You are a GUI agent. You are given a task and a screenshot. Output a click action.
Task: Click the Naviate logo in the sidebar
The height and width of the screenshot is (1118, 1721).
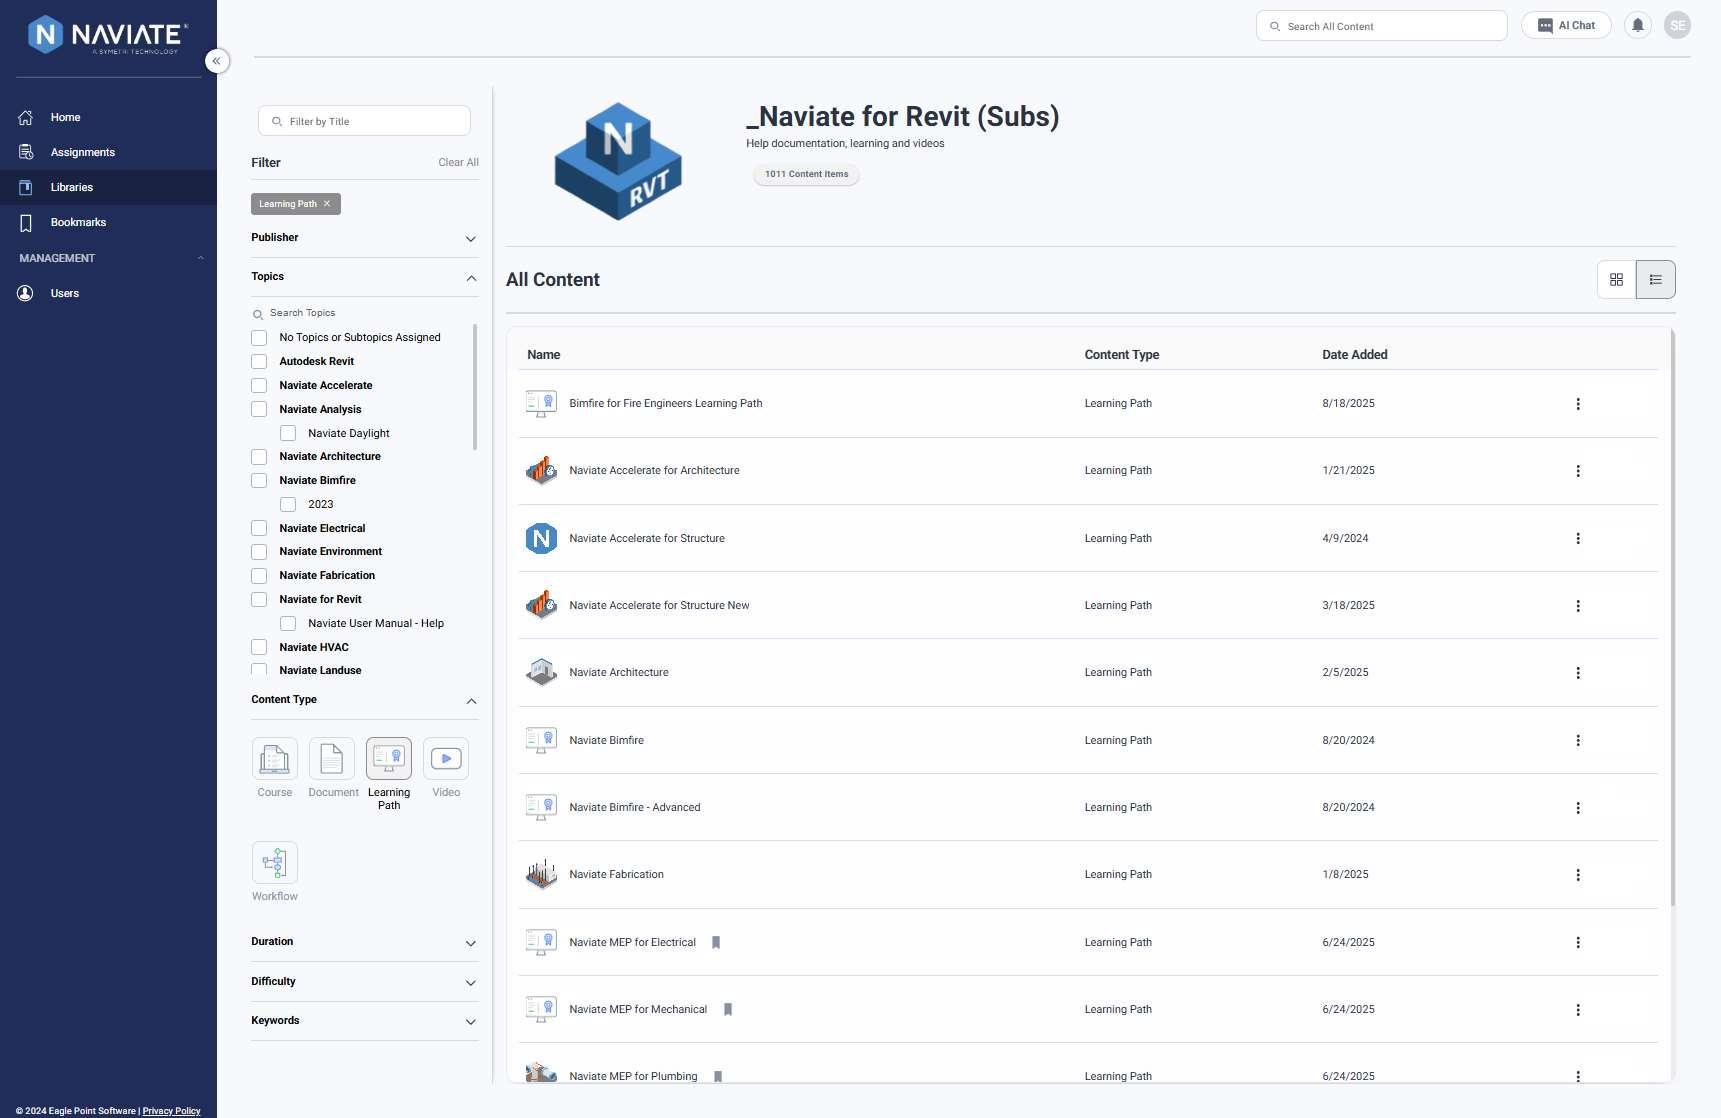coord(108,35)
